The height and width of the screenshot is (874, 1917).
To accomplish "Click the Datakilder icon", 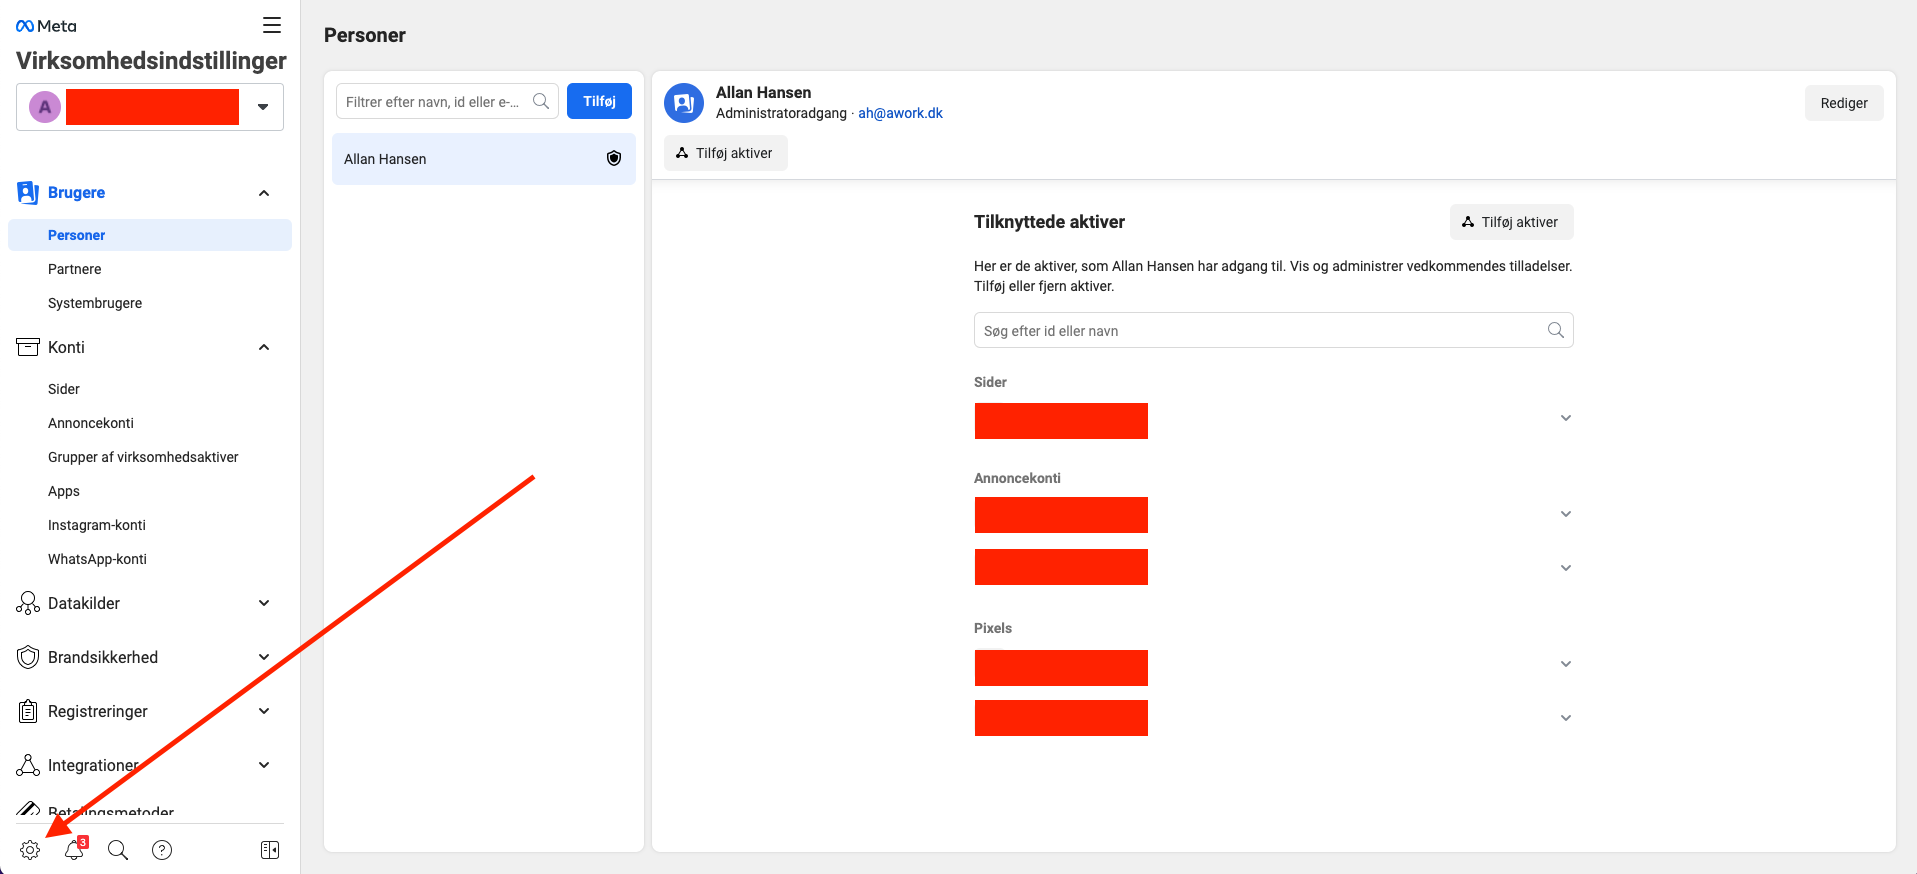I will (x=28, y=603).
